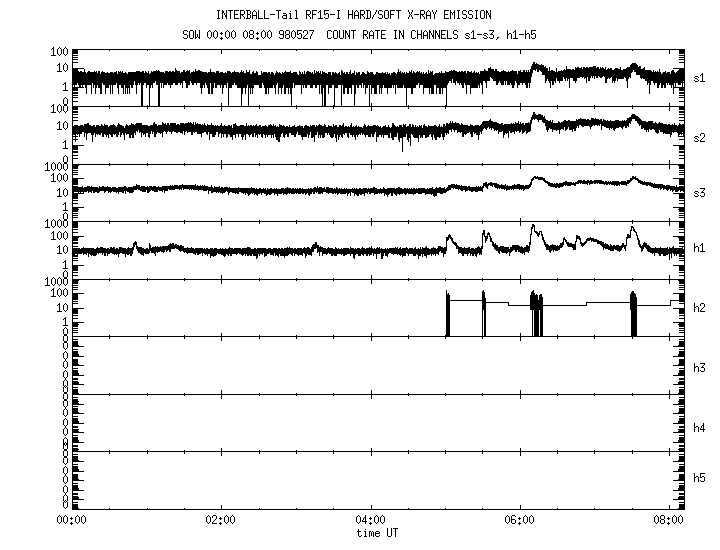
Task: Click the s1 trace bump after 06:00
Action: coord(537,68)
